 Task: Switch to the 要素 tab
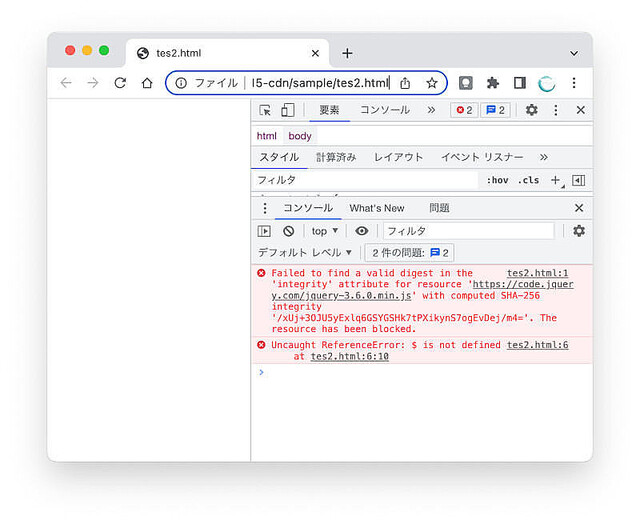329,110
